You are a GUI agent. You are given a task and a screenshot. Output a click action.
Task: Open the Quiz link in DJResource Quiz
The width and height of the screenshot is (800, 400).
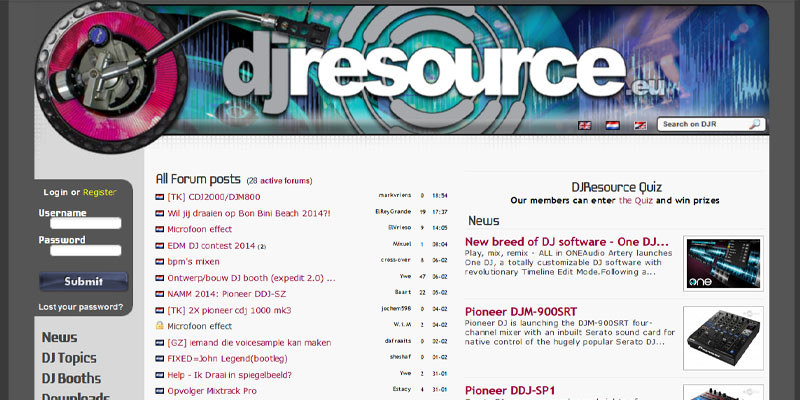point(636,201)
